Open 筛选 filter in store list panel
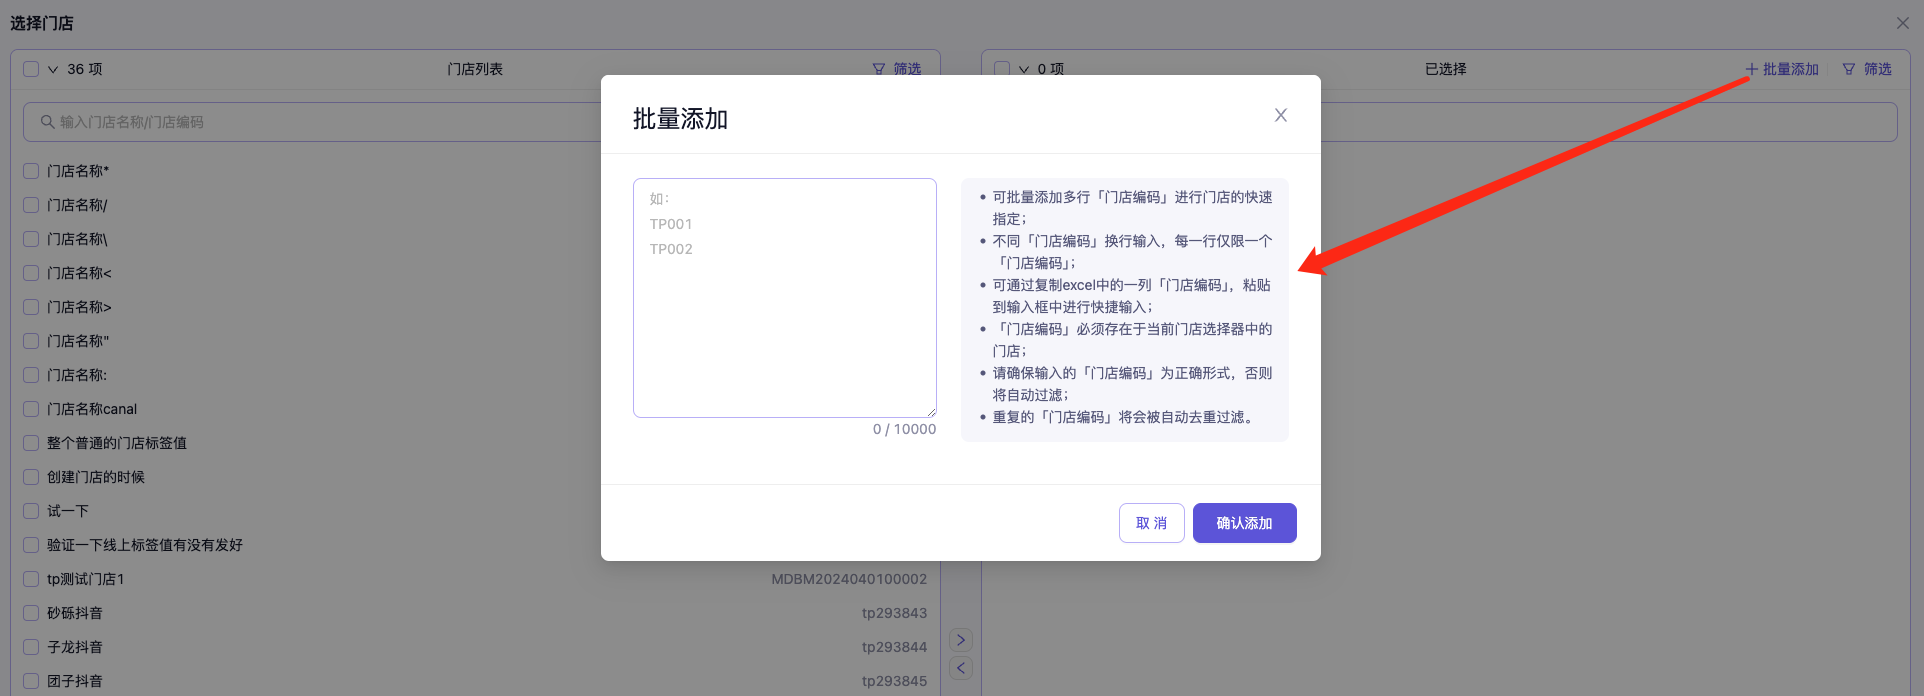The width and height of the screenshot is (1924, 696). tap(897, 69)
